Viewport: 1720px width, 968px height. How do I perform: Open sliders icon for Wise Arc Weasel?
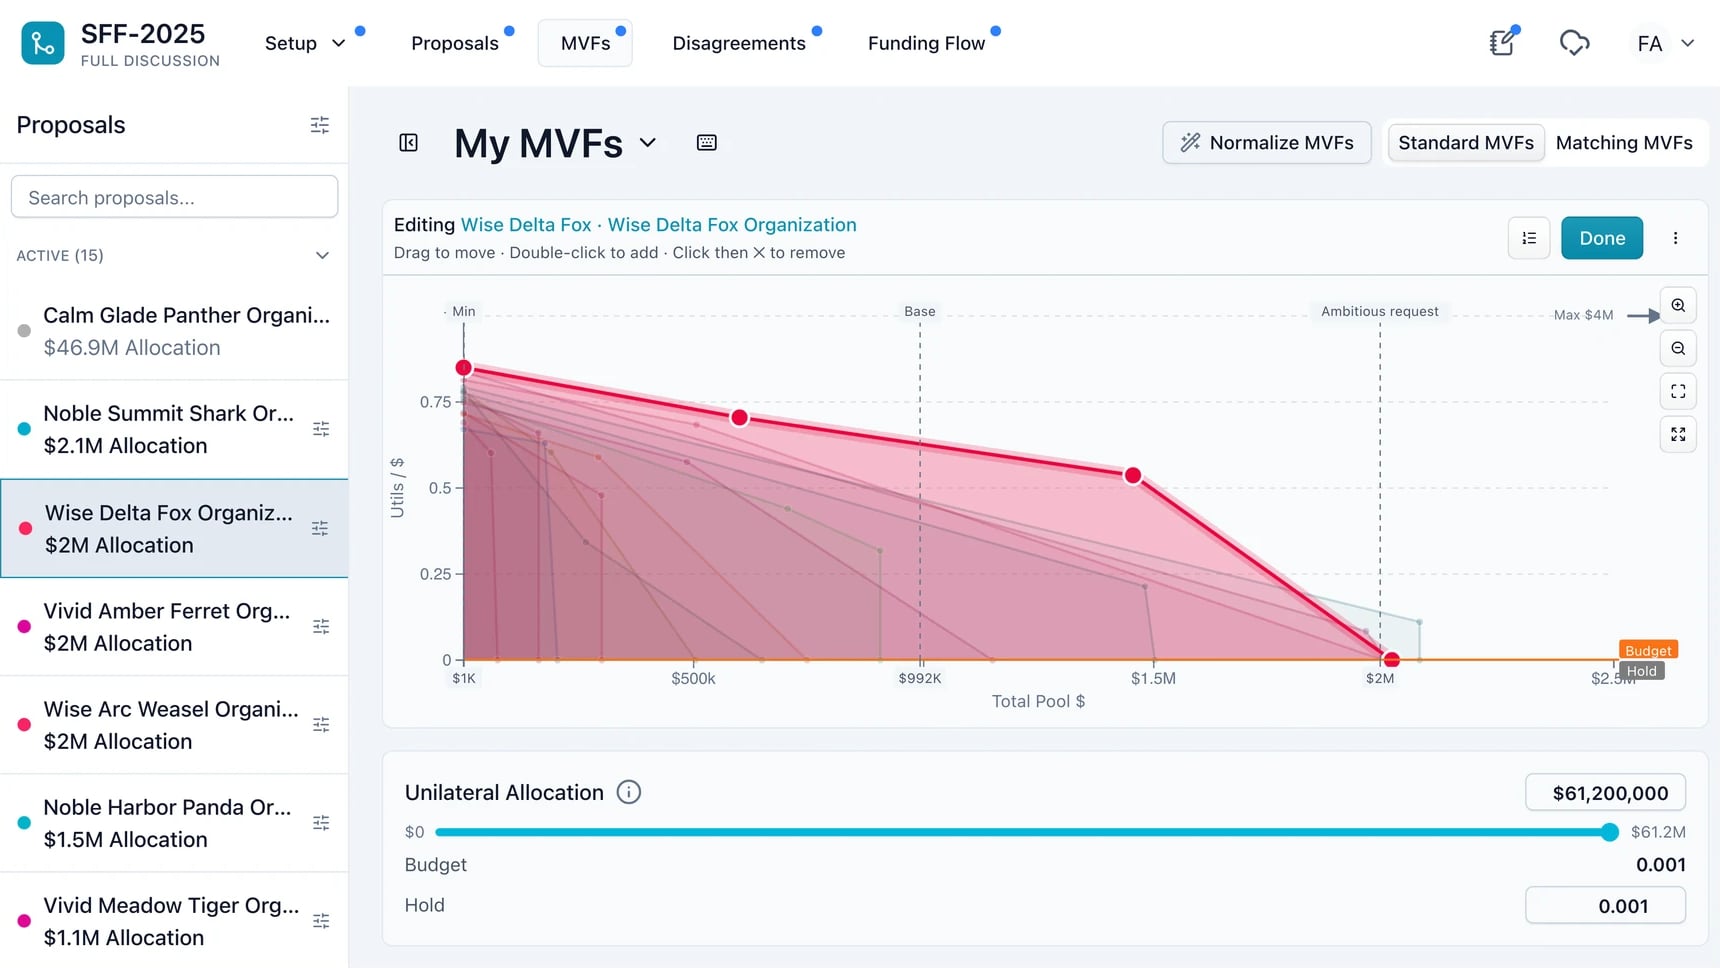321,724
